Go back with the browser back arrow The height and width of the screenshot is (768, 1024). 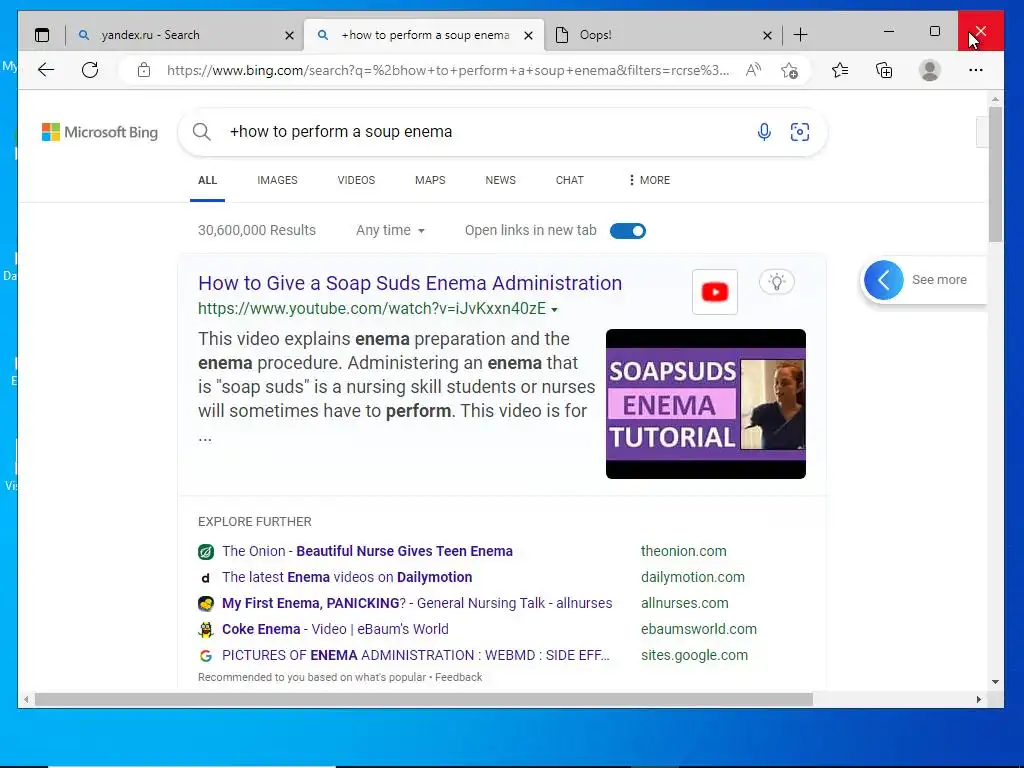click(46, 70)
